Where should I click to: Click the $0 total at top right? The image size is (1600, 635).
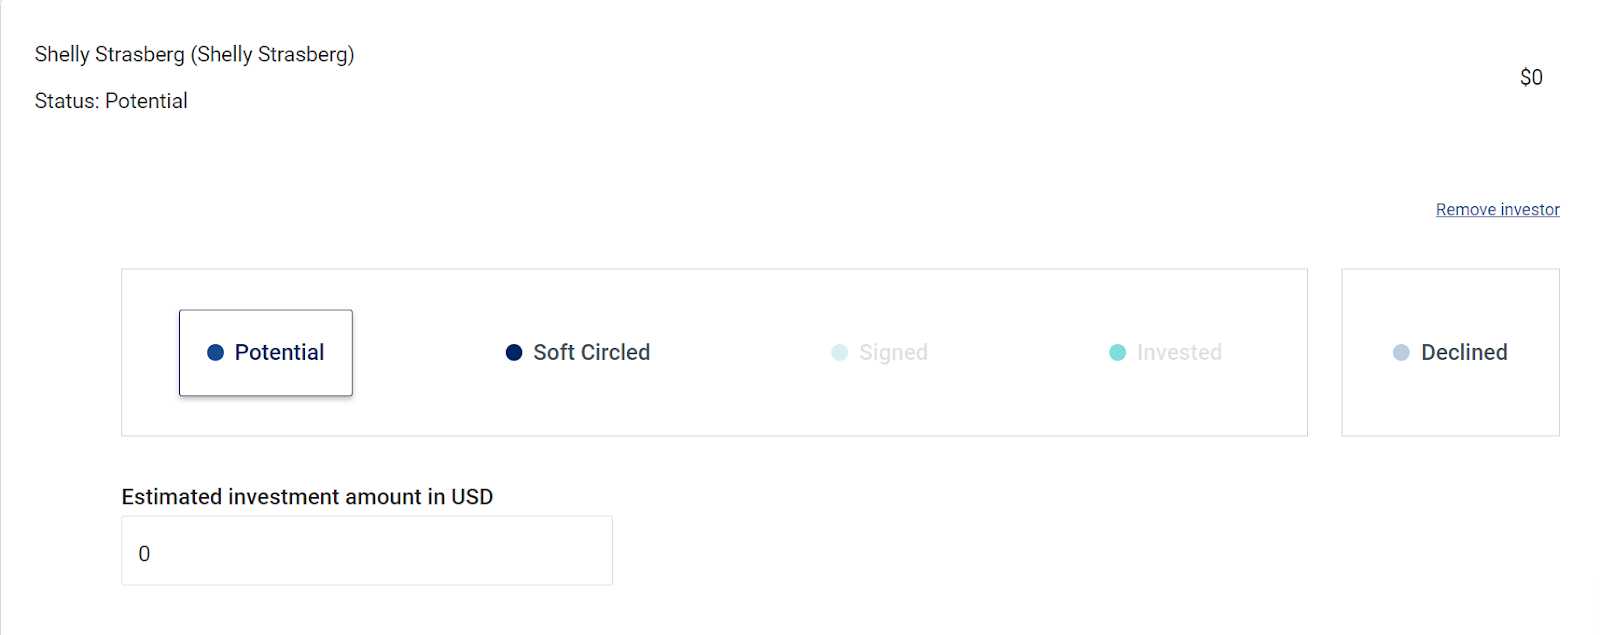pos(1531,77)
